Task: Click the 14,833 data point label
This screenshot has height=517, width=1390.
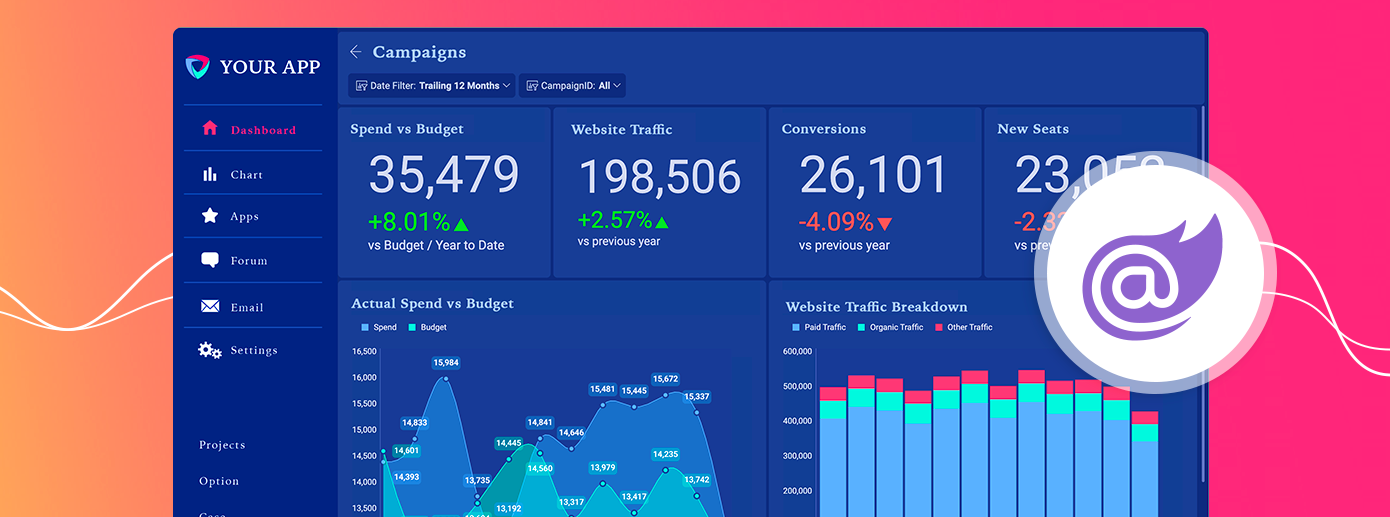Action: coord(415,423)
